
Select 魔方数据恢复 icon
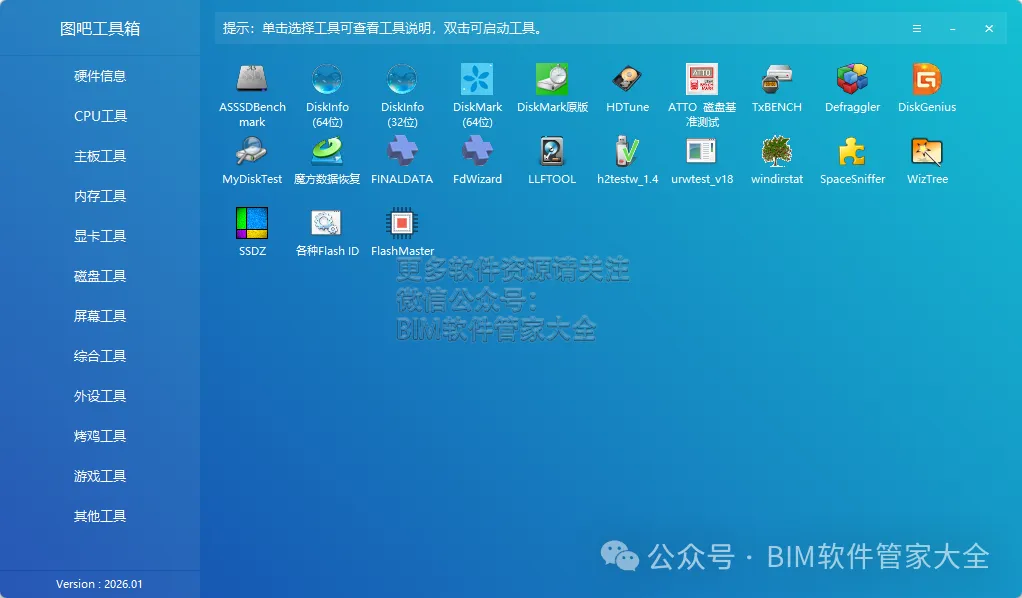click(x=327, y=151)
